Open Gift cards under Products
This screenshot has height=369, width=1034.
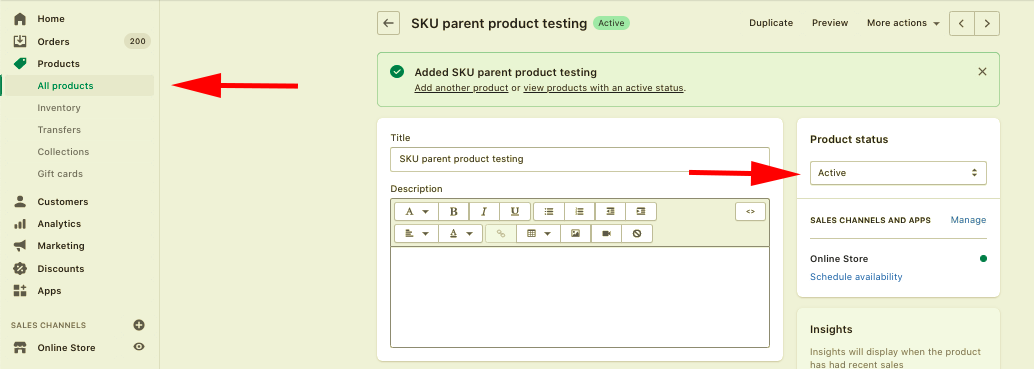(60, 174)
